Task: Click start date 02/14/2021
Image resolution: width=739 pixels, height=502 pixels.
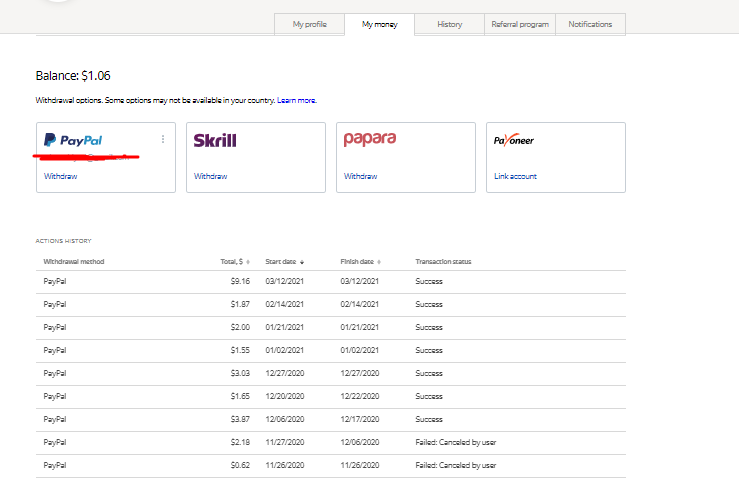Action: 285,304
